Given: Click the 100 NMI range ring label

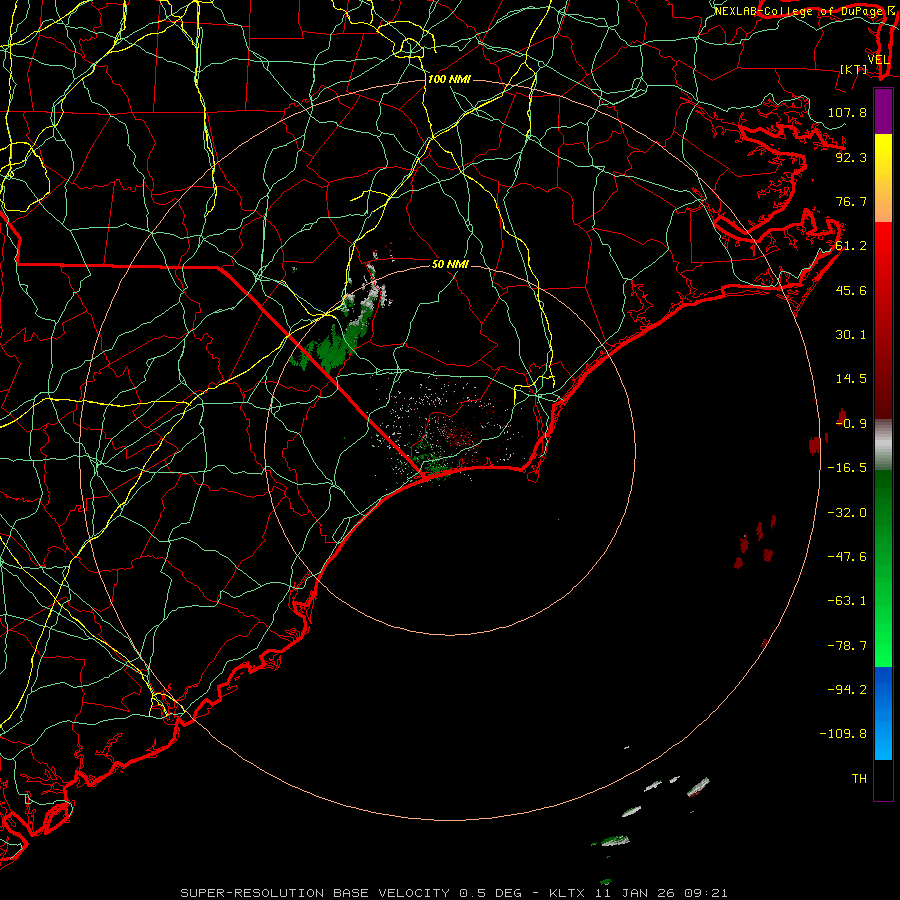Looking at the screenshot, I should [x=449, y=79].
